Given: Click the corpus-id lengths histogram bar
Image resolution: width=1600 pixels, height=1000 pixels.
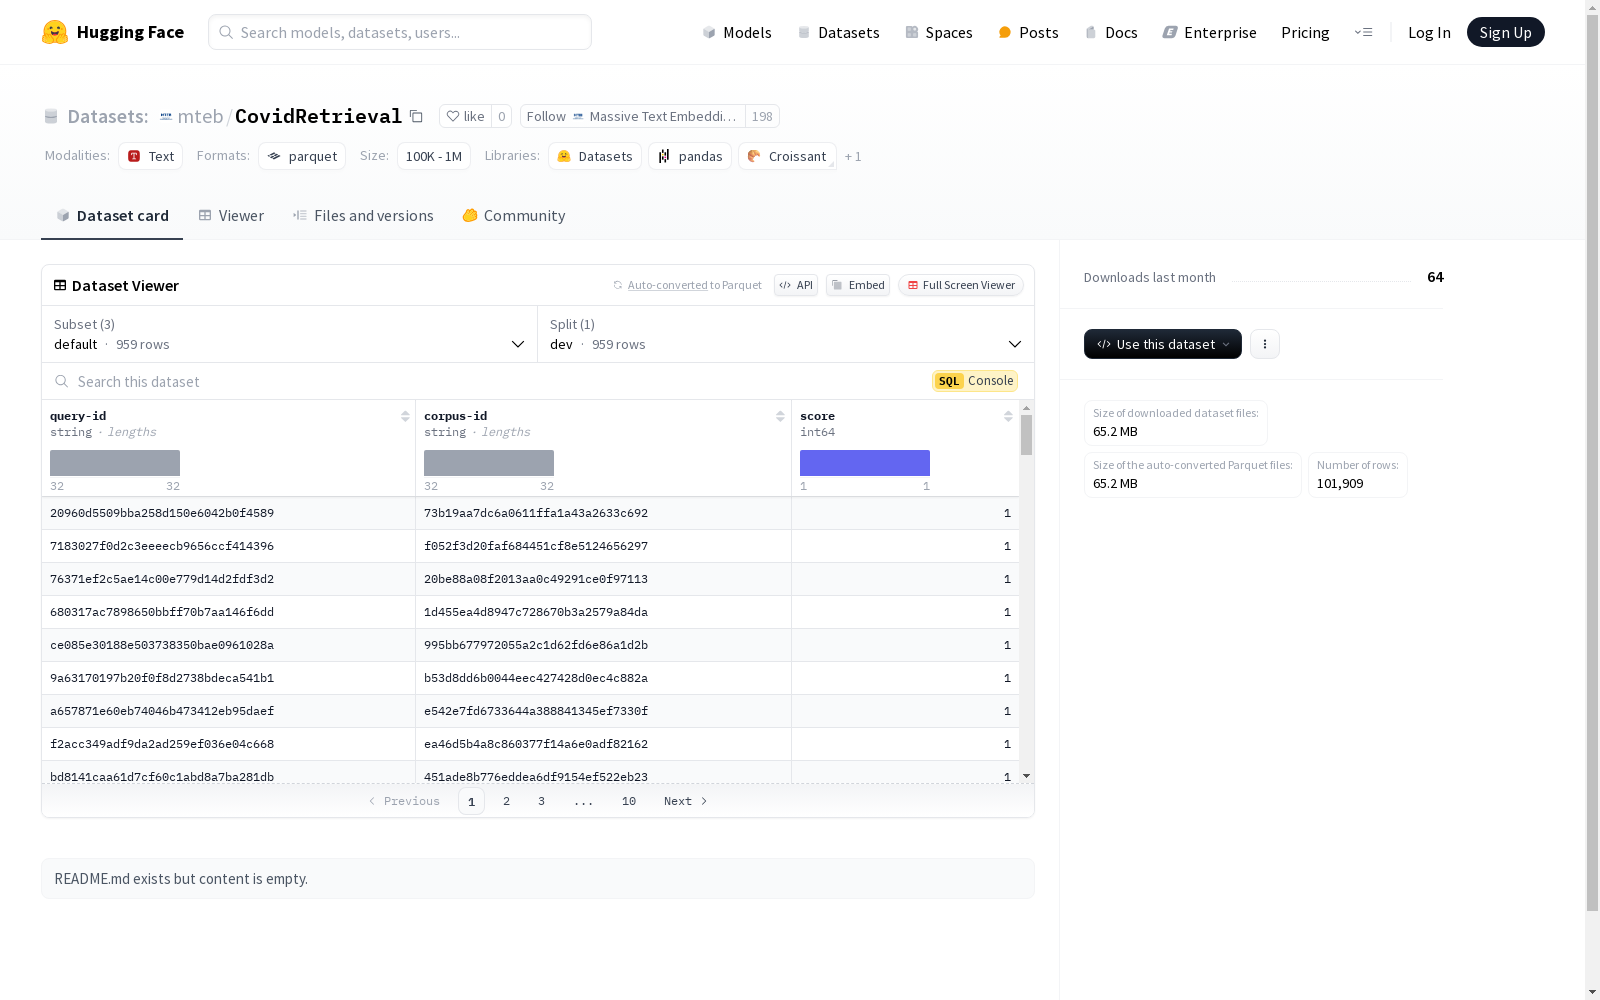Looking at the screenshot, I should (489, 463).
